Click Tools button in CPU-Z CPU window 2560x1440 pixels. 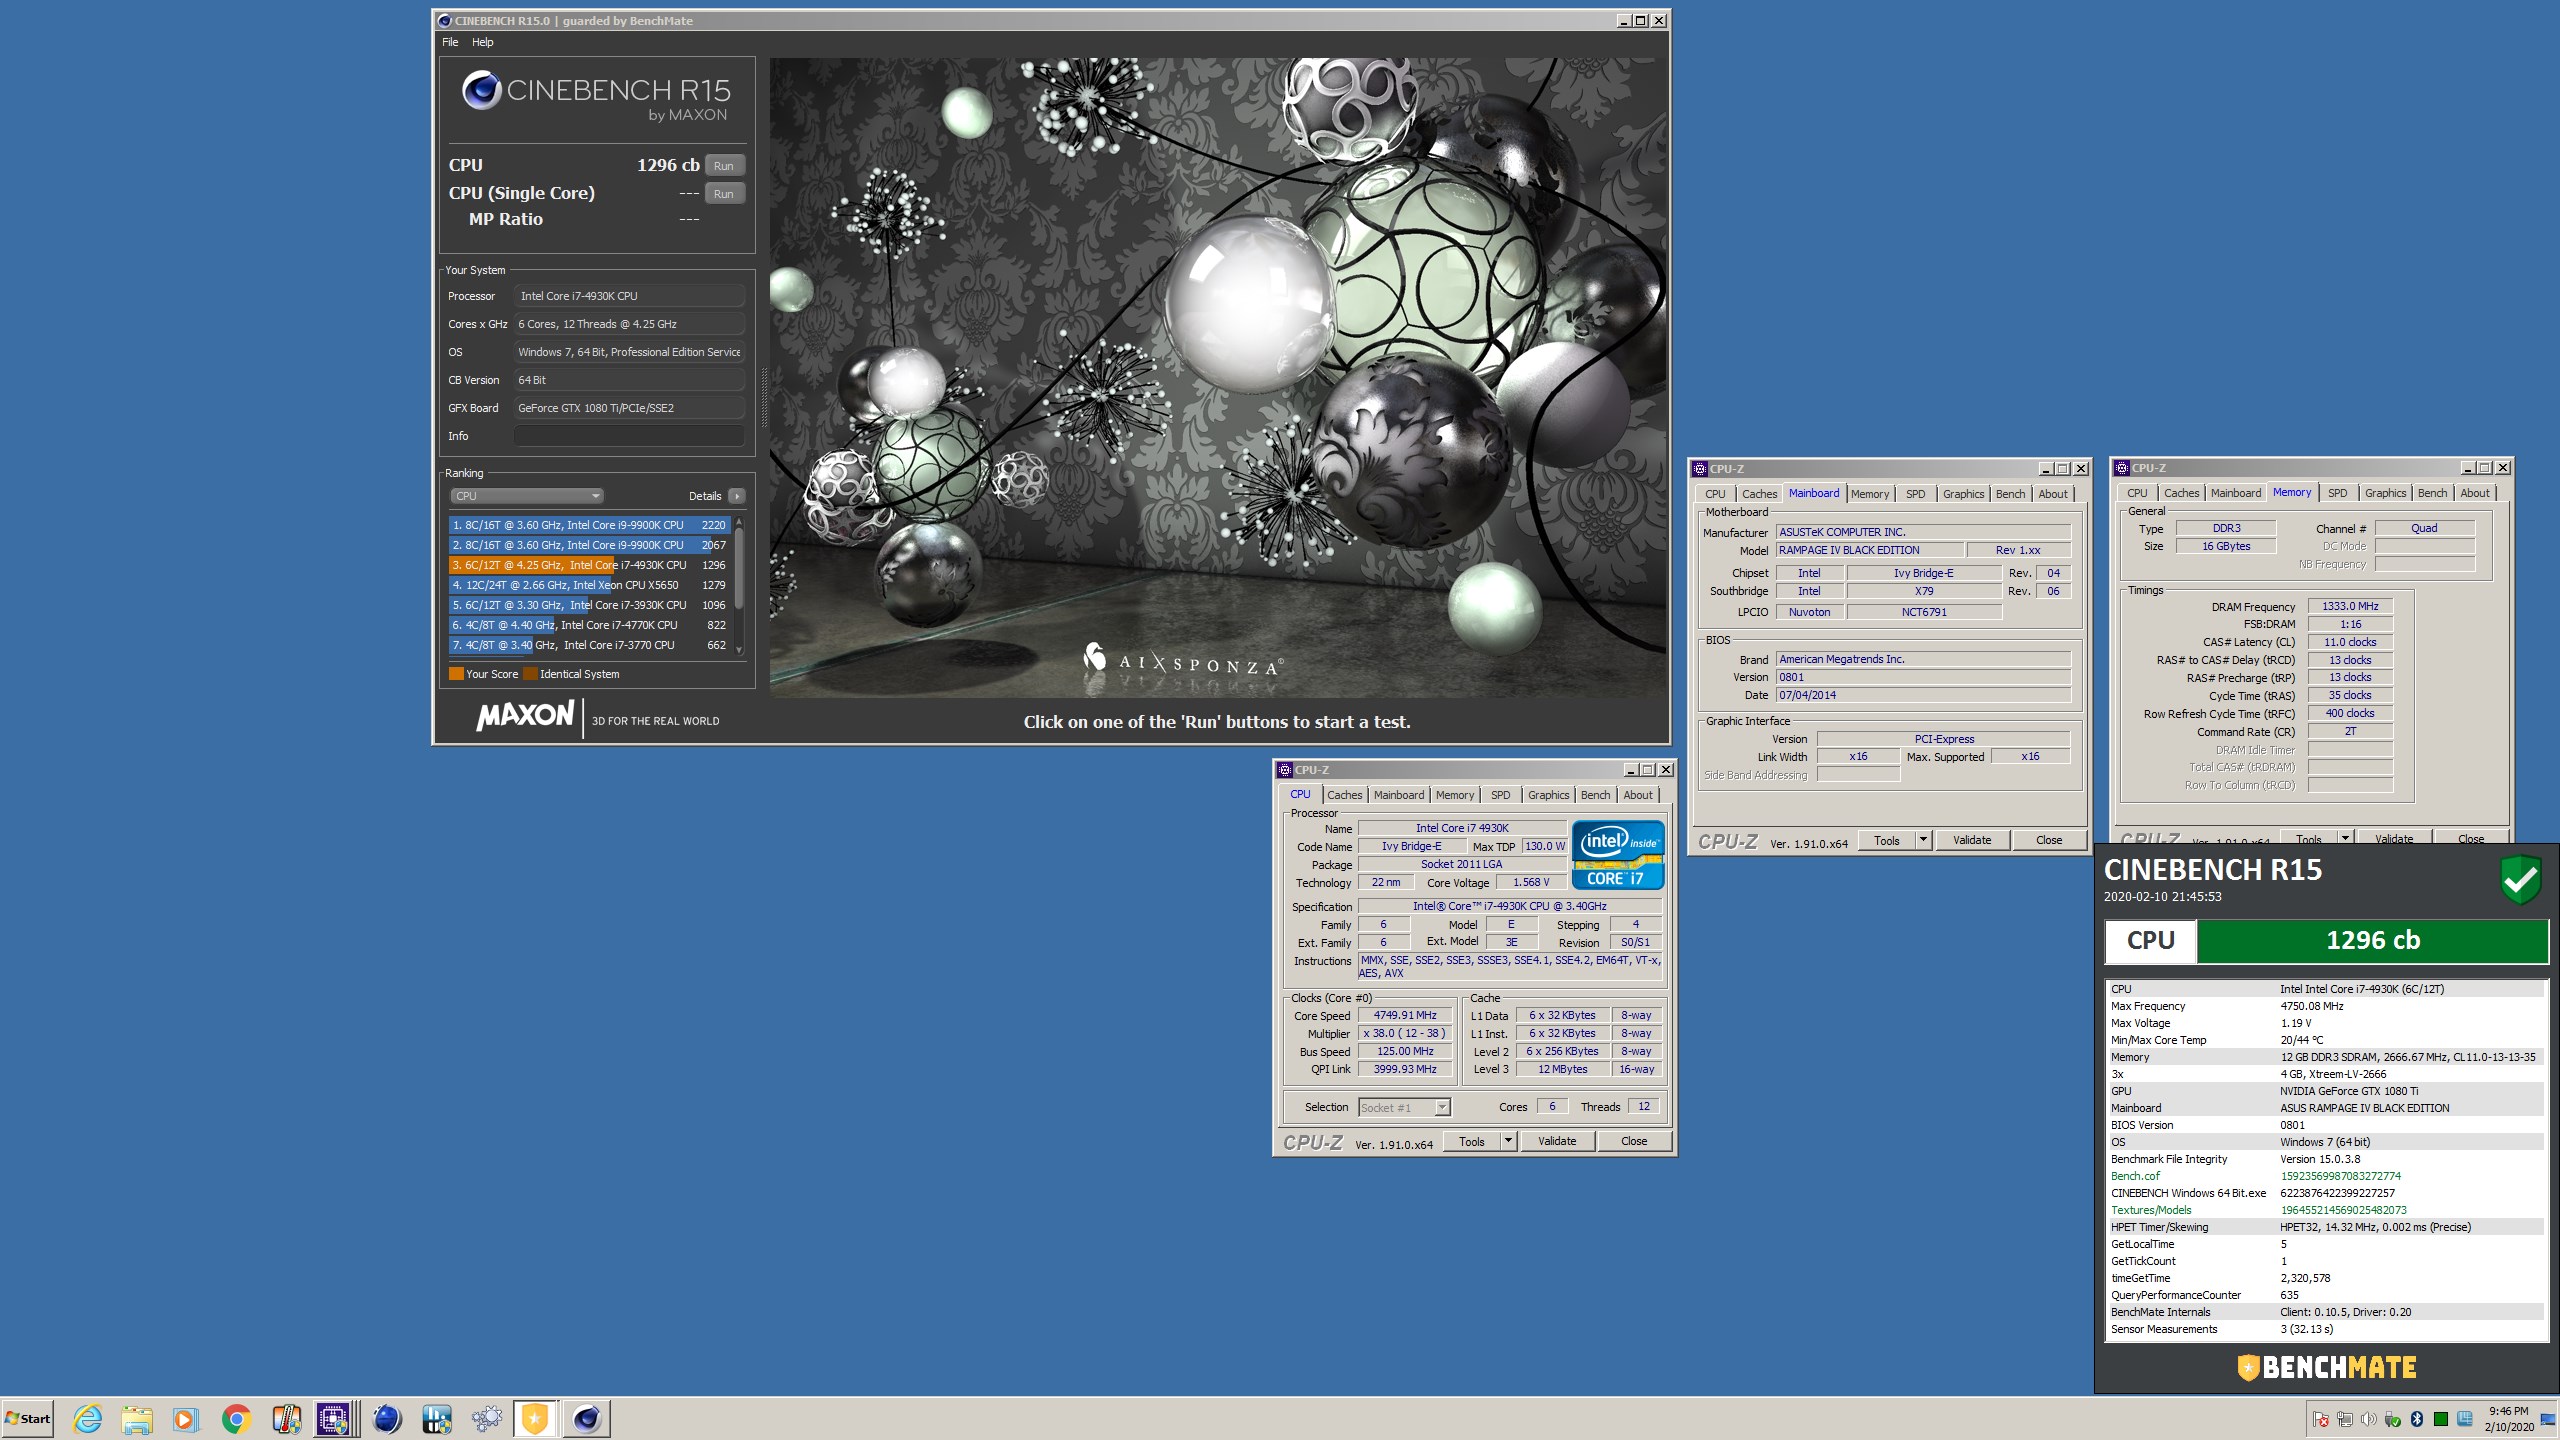(1472, 1141)
